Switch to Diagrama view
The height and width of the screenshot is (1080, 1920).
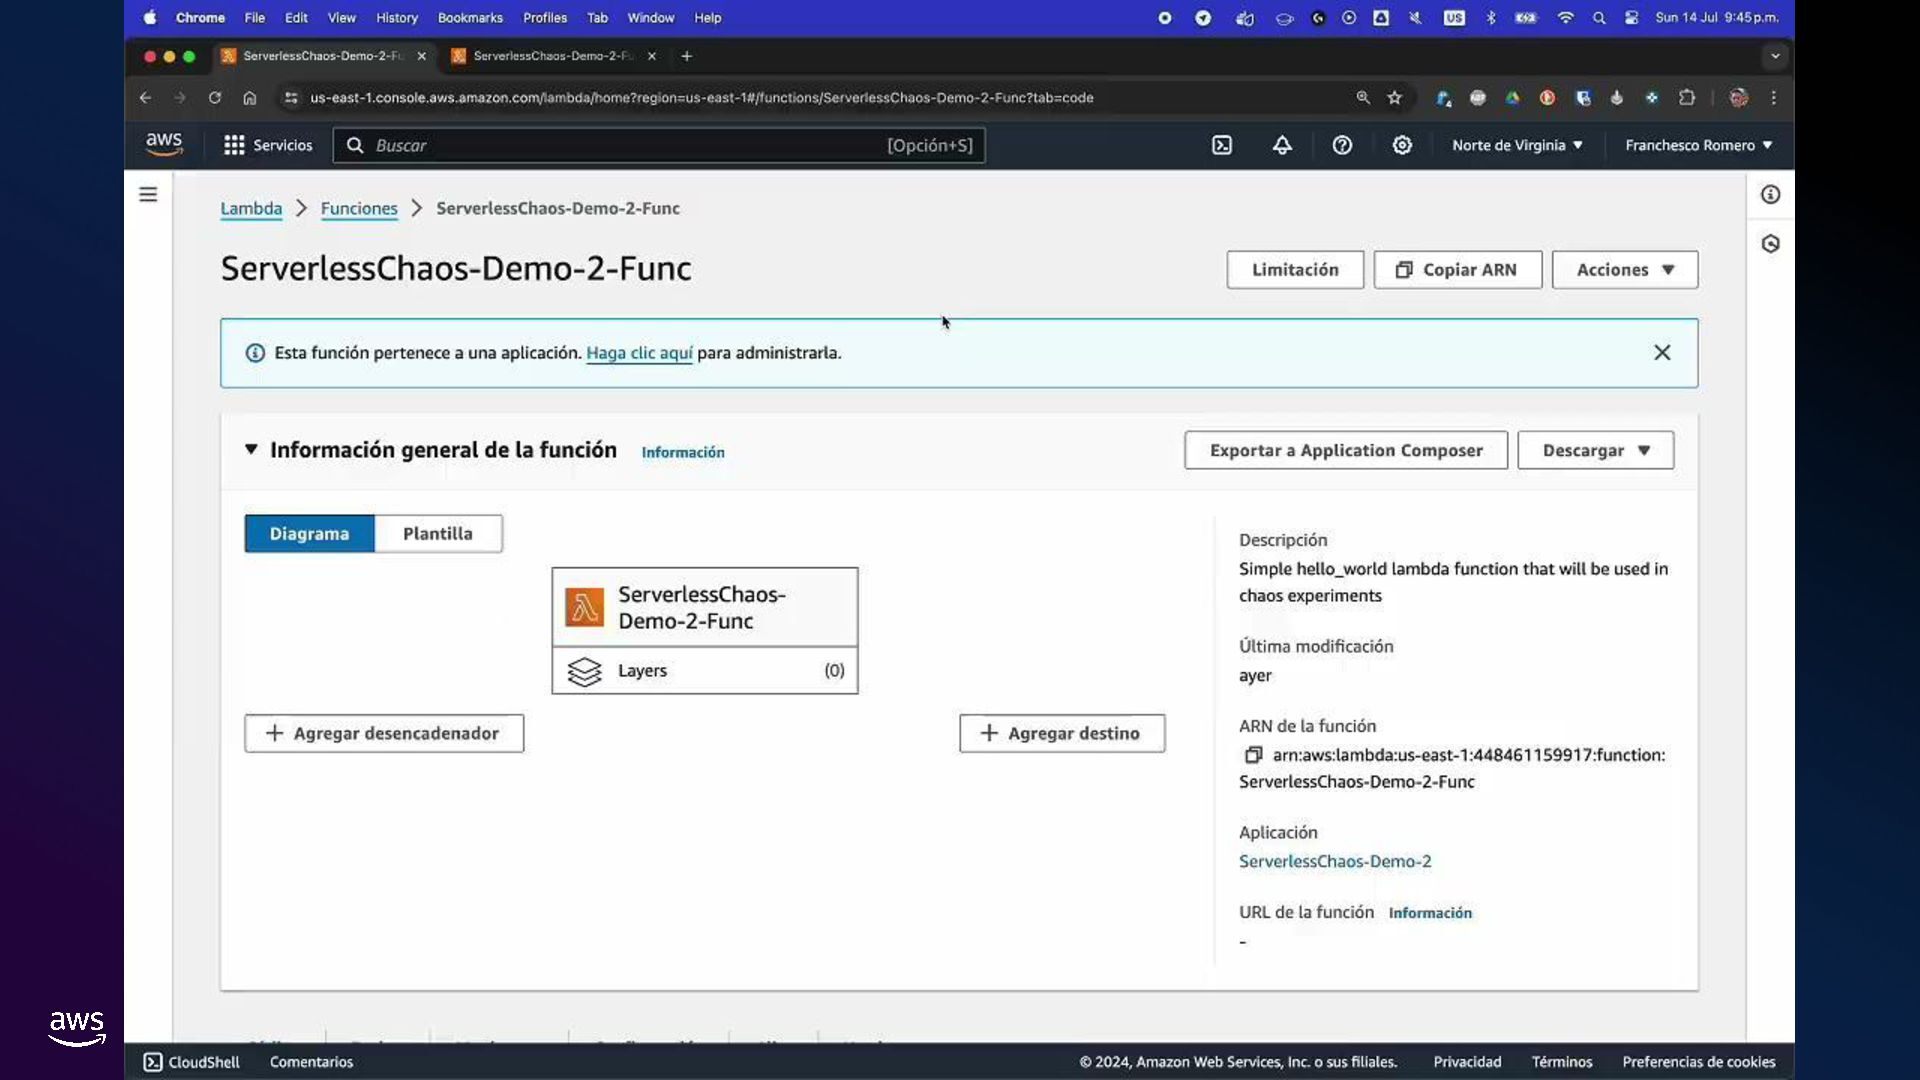tap(309, 534)
